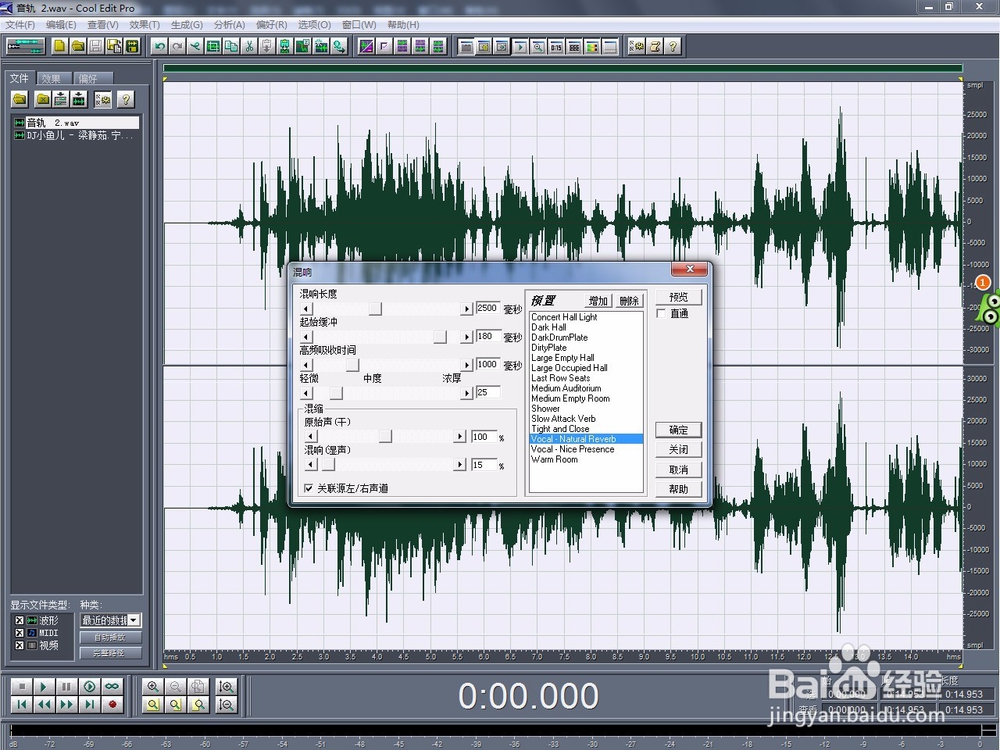Viewport: 1000px width, 750px height.
Task: Click the 增加 preset add button
Action: (598, 300)
